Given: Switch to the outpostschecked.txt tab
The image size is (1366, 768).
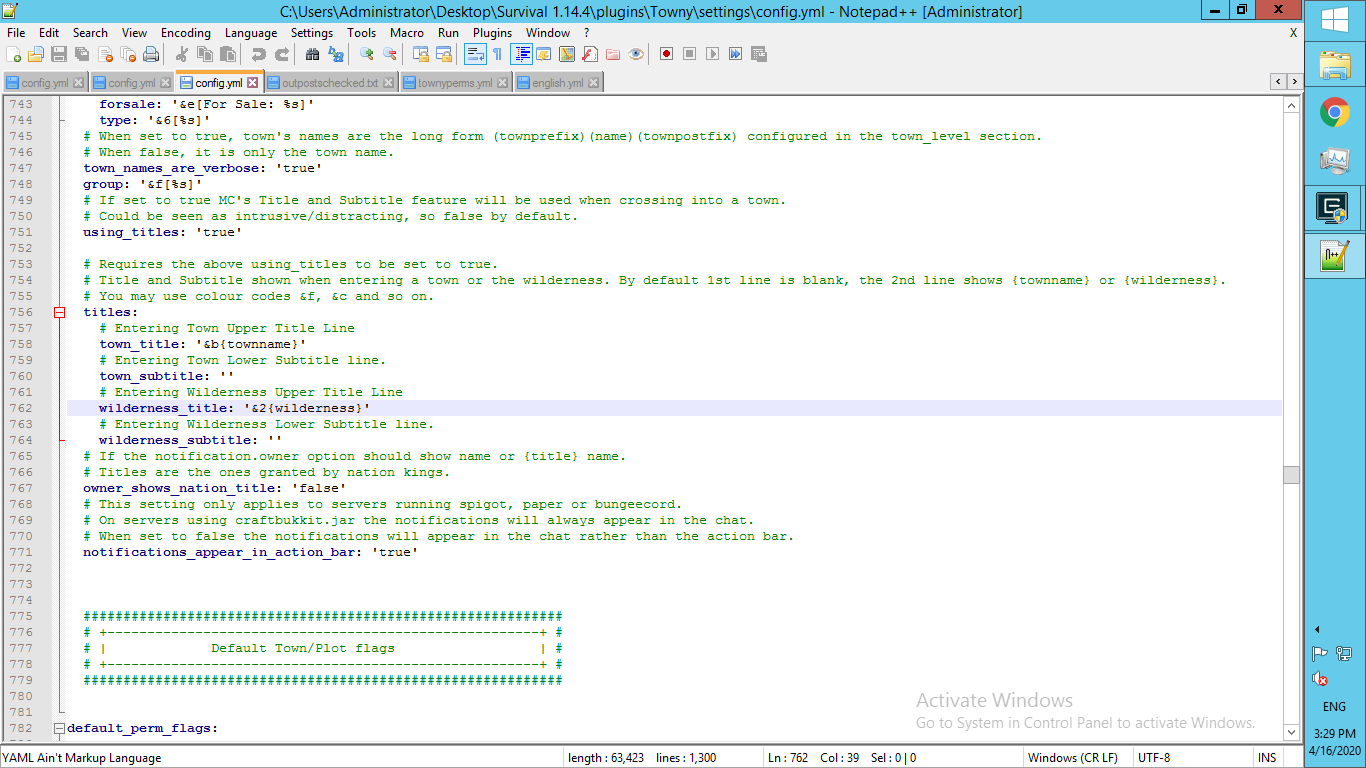Looking at the screenshot, I should coord(330,83).
